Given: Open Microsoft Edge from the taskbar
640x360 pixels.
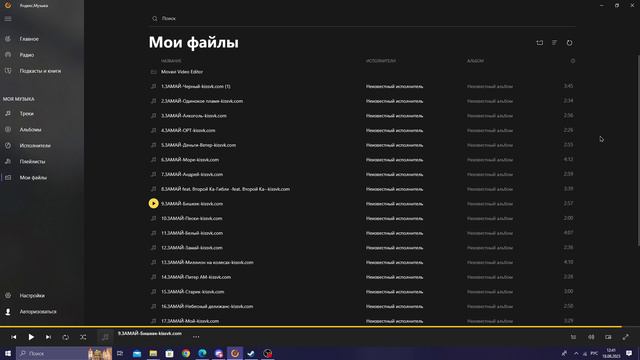Looking at the screenshot, I should pos(202,353).
